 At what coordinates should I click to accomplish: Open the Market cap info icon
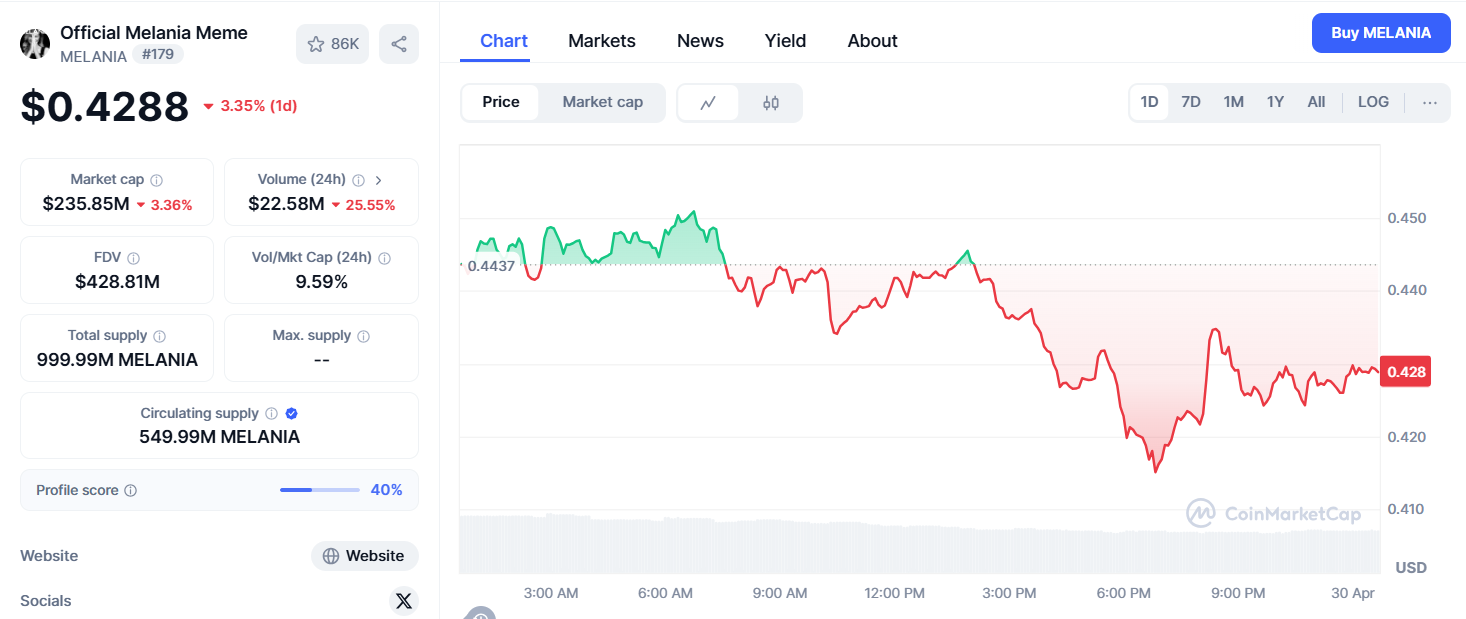(156, 180)
